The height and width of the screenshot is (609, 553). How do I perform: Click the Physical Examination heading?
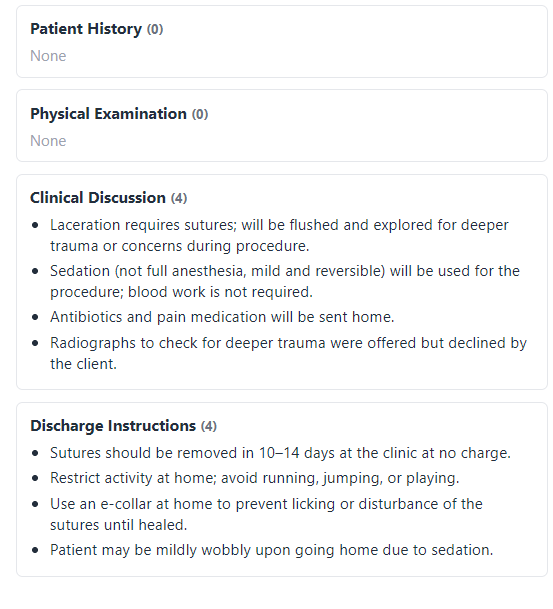pos(108,114)
